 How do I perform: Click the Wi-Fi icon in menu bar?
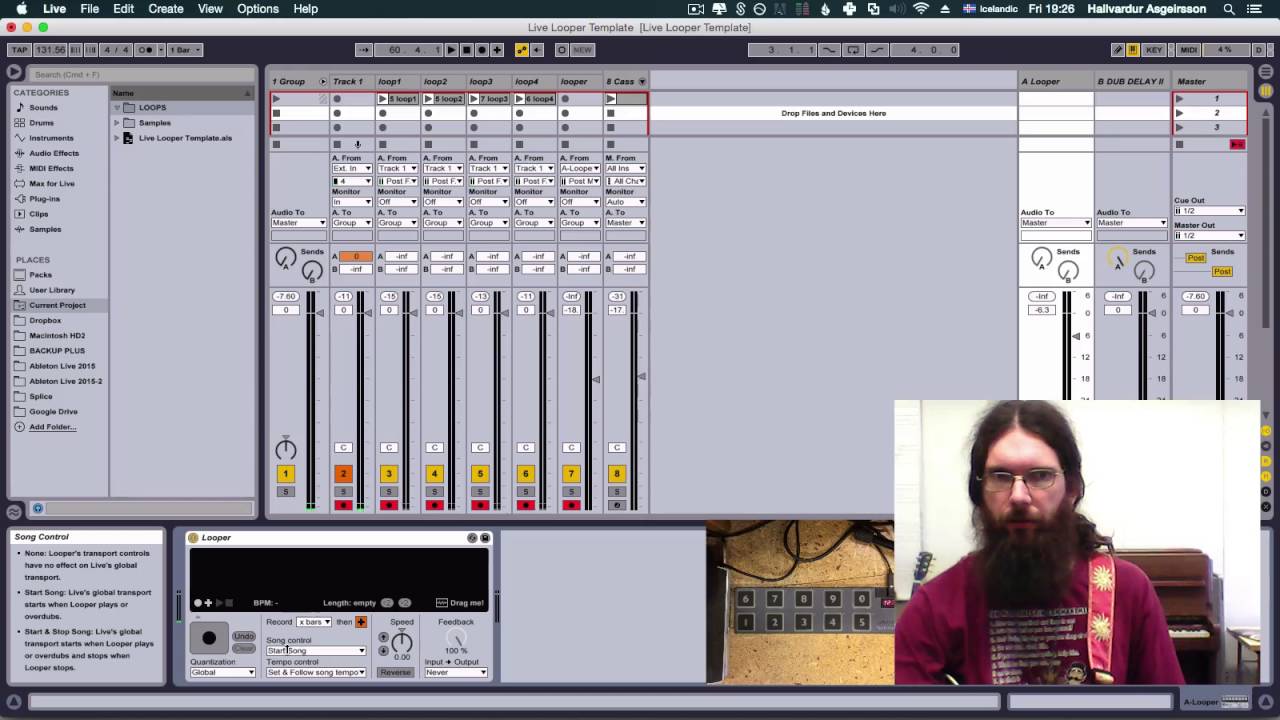tap(921, 9)
